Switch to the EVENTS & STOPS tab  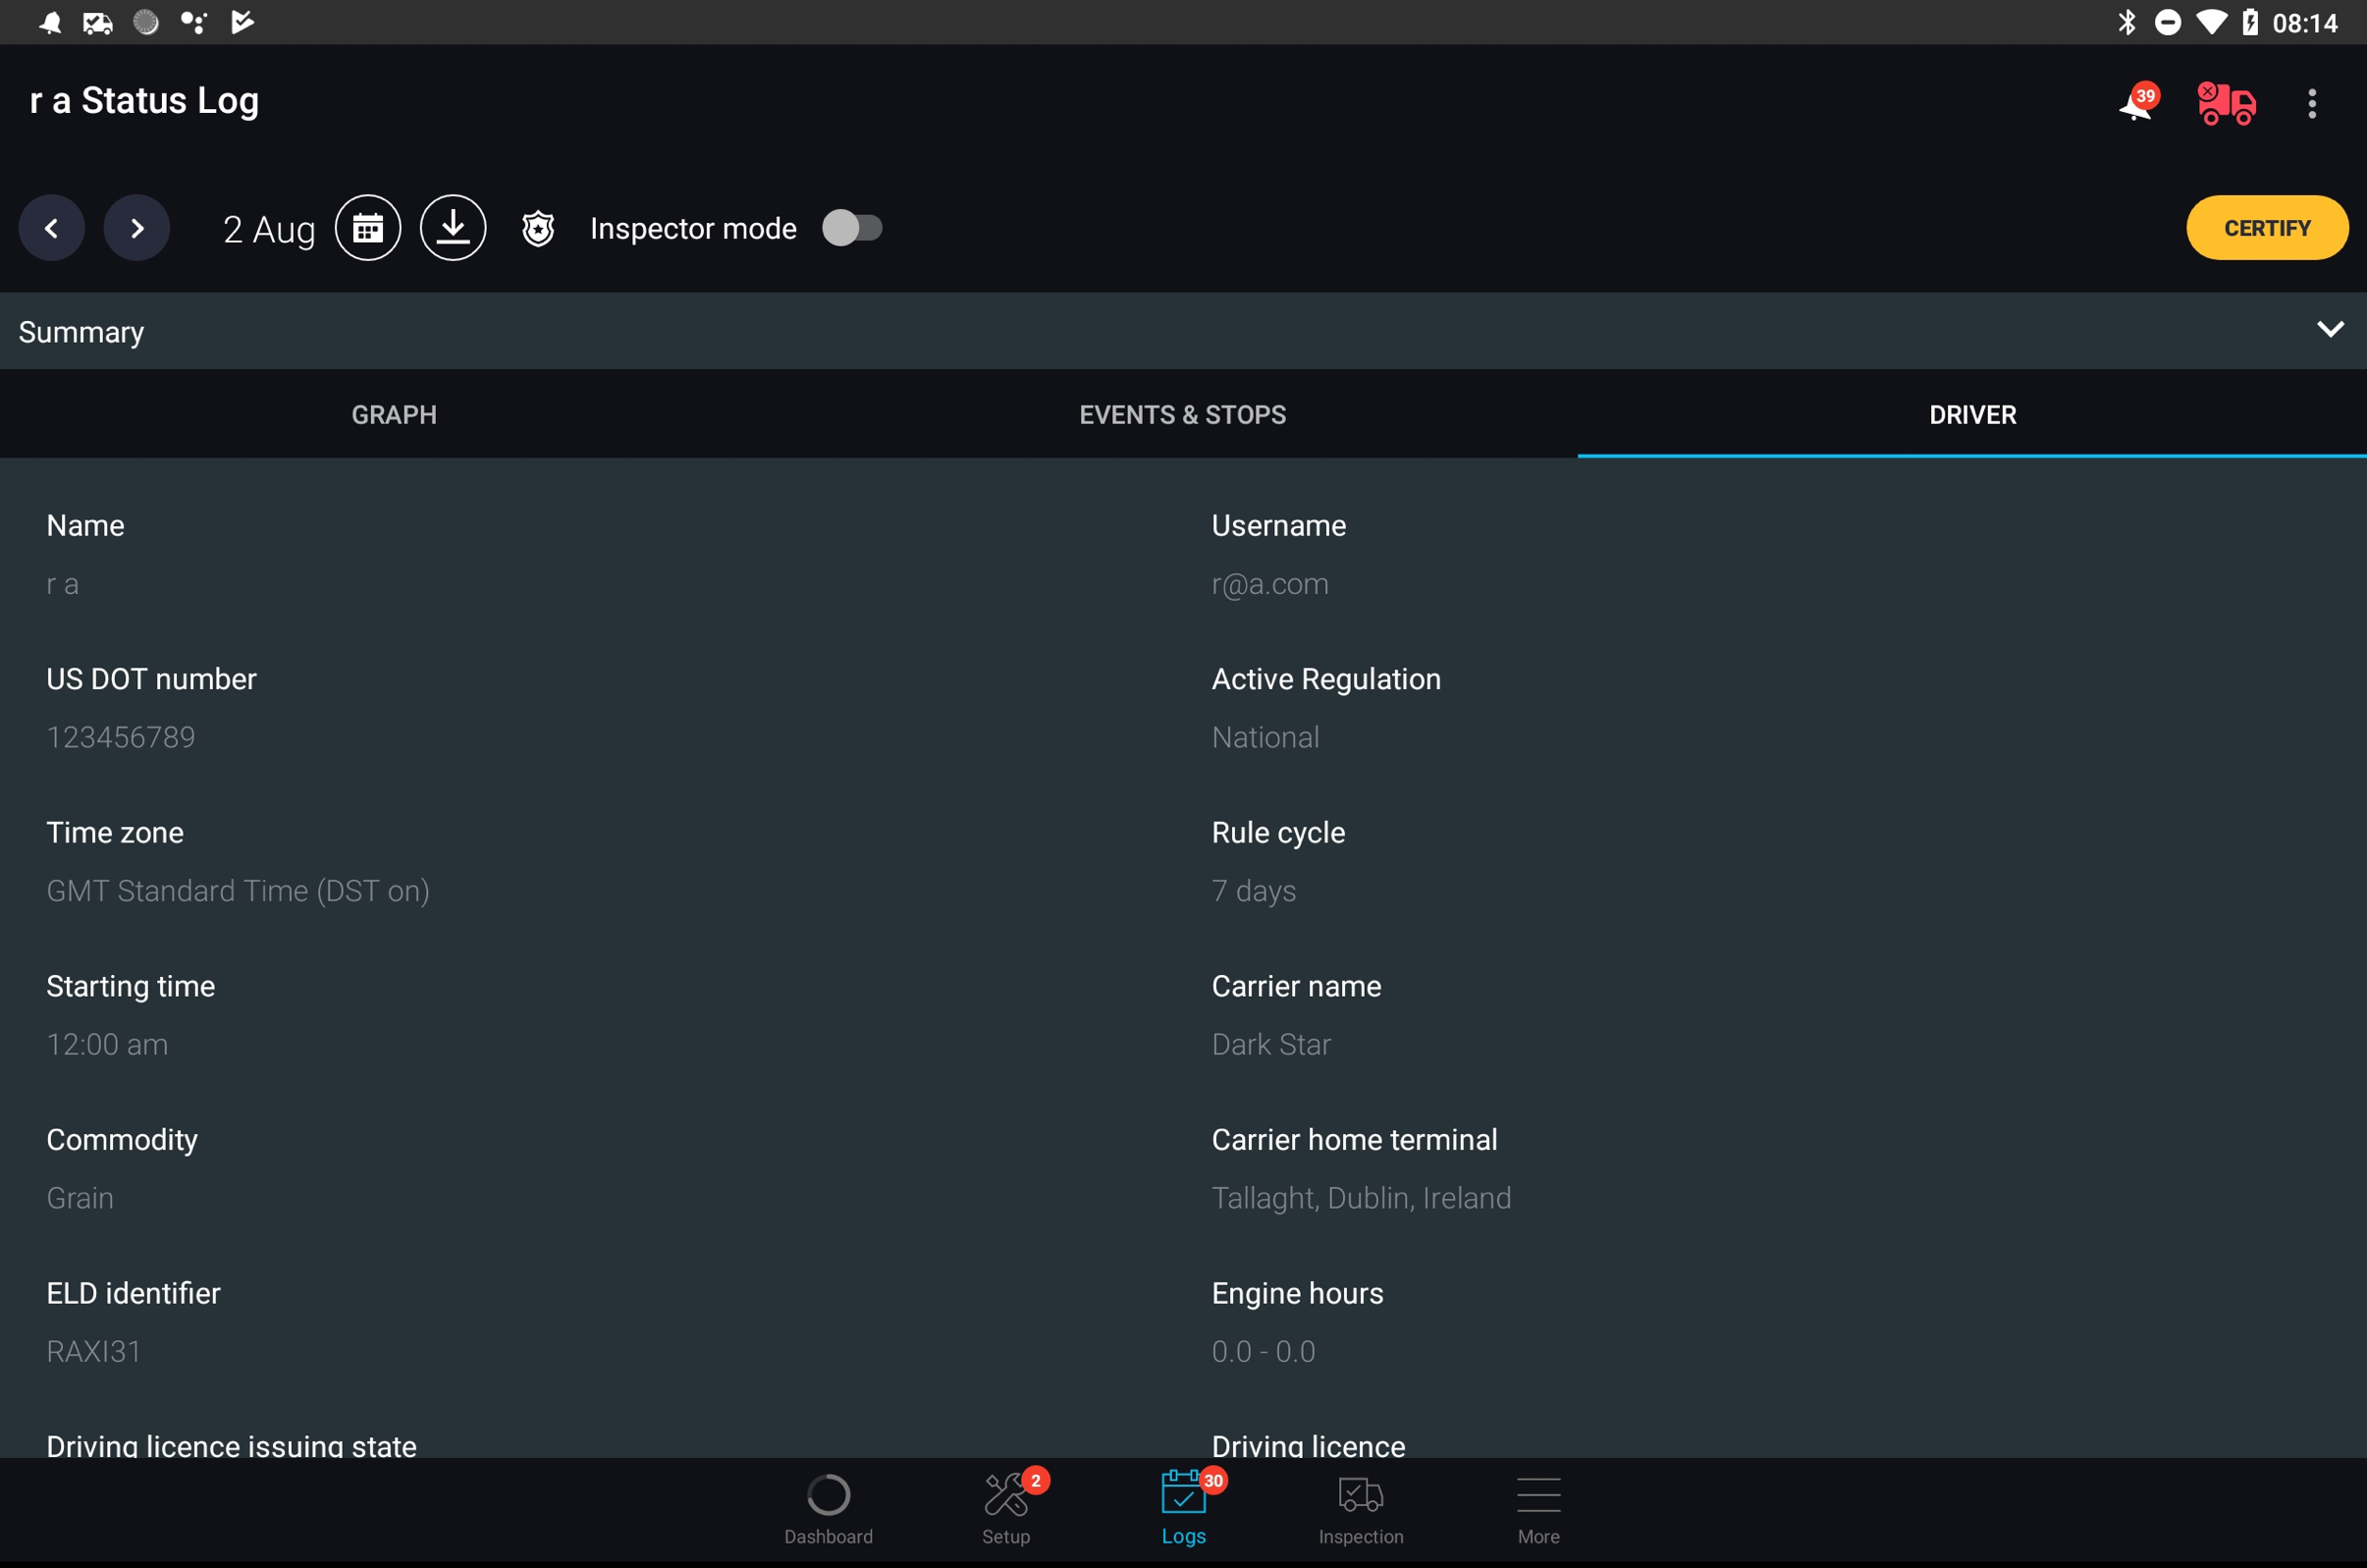click(x=1182, y=414)
